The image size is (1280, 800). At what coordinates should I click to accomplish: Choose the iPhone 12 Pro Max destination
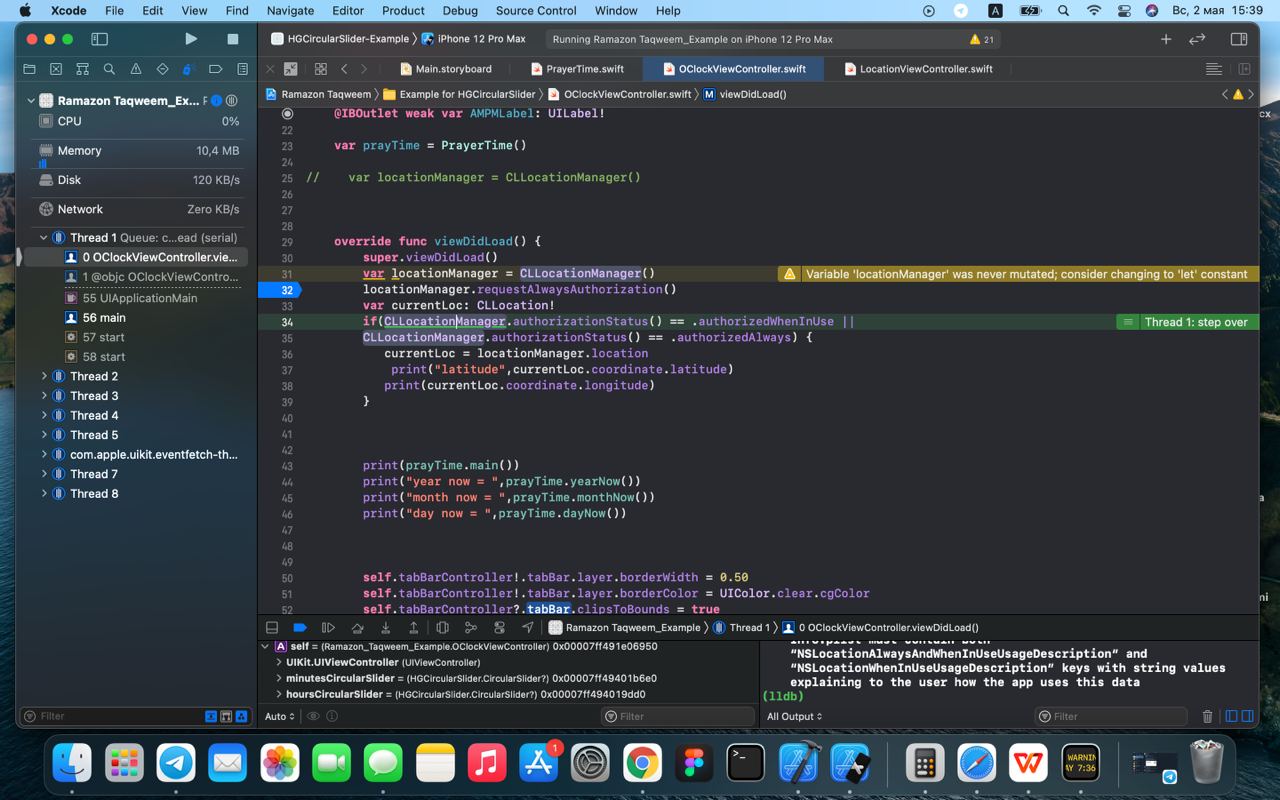click(473, 39)
